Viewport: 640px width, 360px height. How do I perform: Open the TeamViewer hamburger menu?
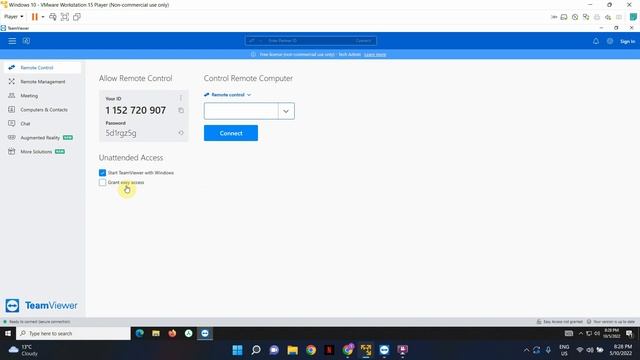(12, 41)
